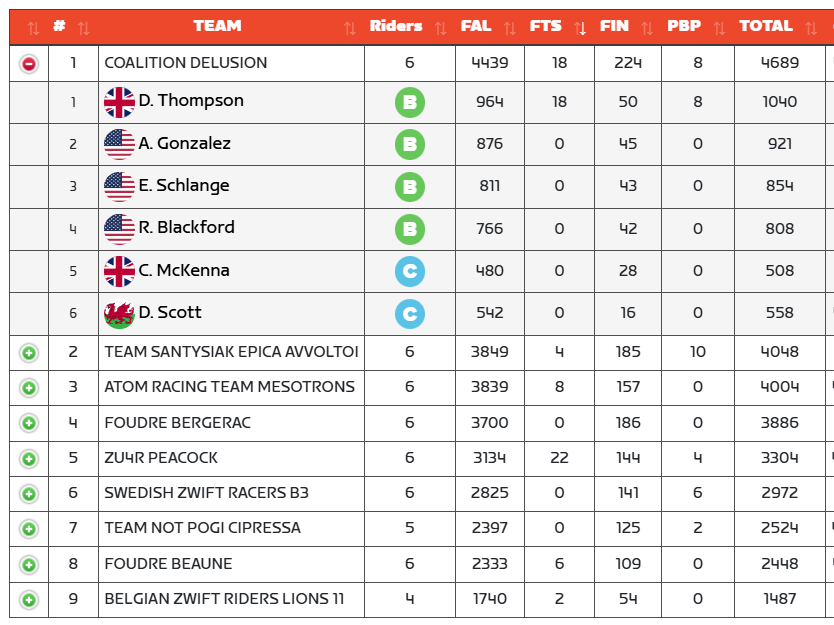Image resolution: width=834 pixels, height=625 pixels.
Task: Expand Team Santysiak Epica Avvoltoi row
Action: click(x=29, y=352)
